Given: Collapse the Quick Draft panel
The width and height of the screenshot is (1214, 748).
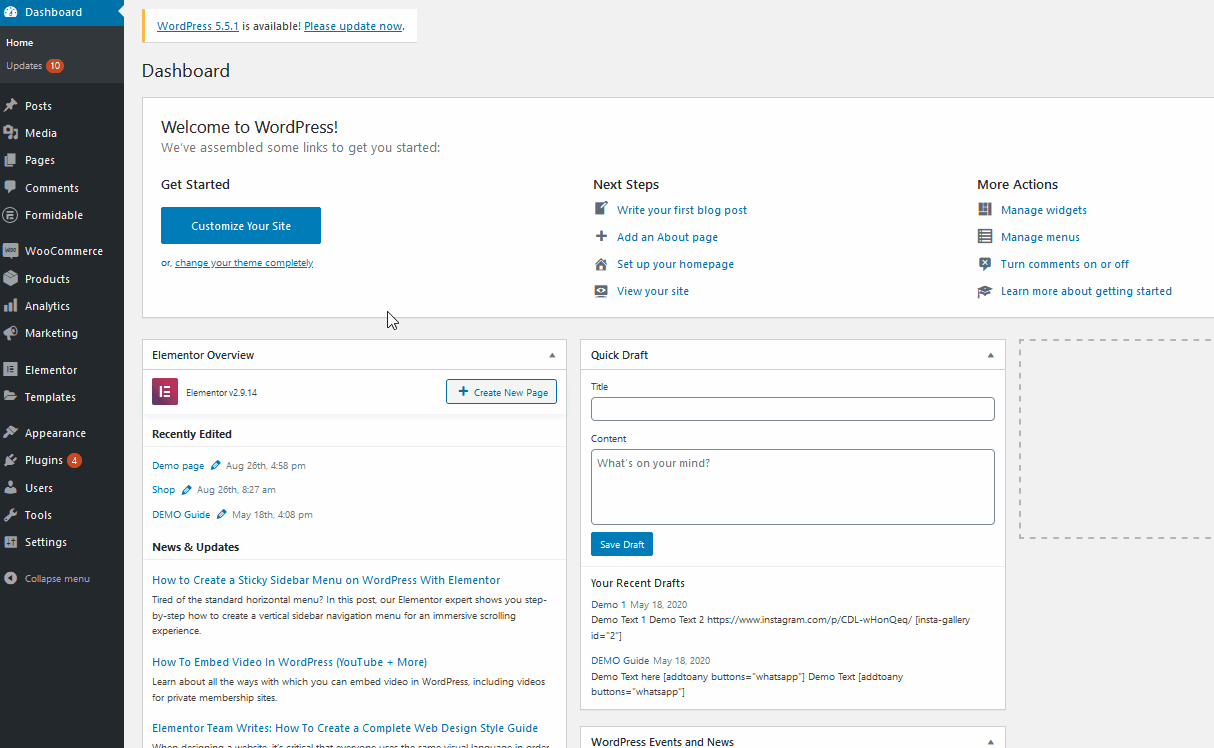Looking at the screenshot, I should point(991,355).
